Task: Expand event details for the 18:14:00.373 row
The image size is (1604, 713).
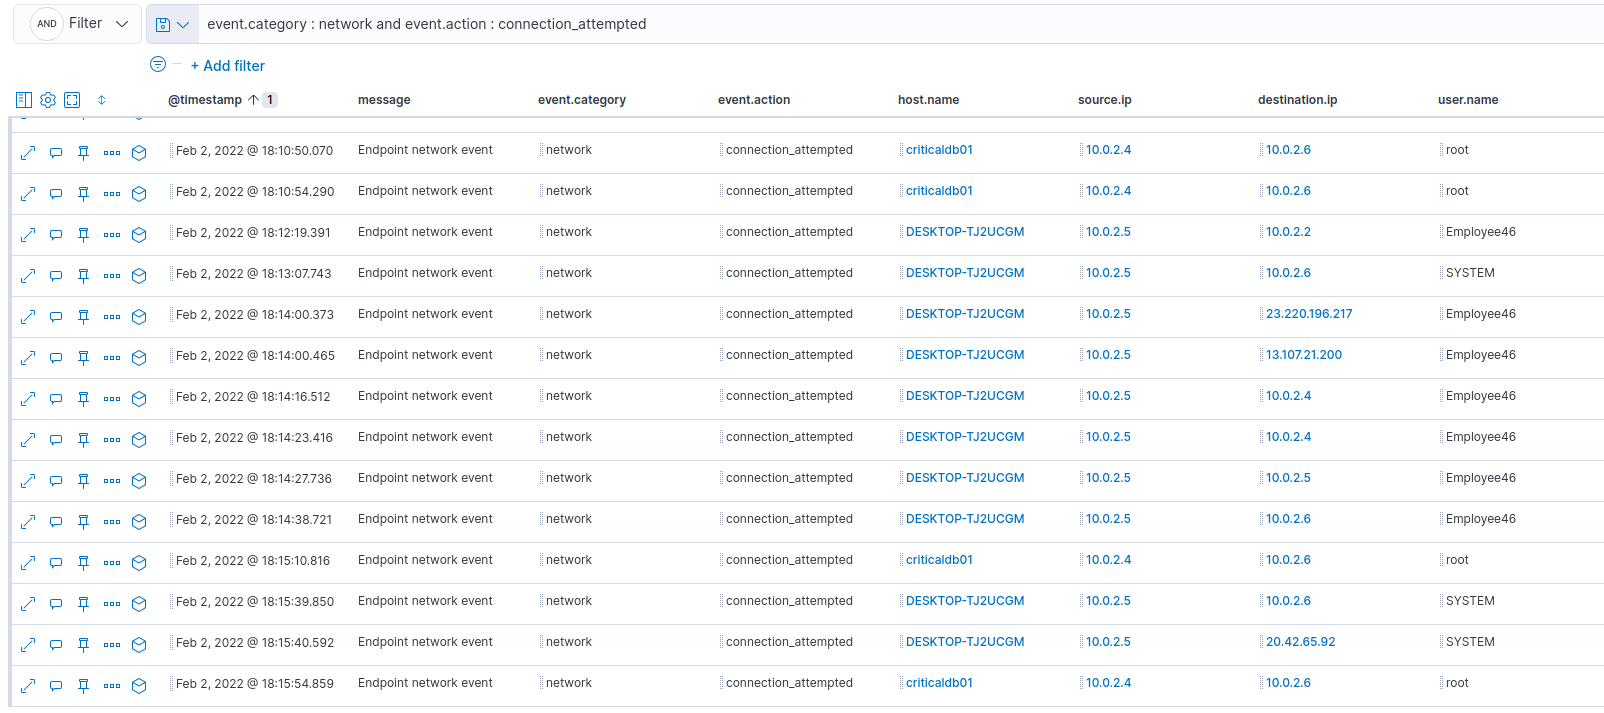Action: [28, 317]
